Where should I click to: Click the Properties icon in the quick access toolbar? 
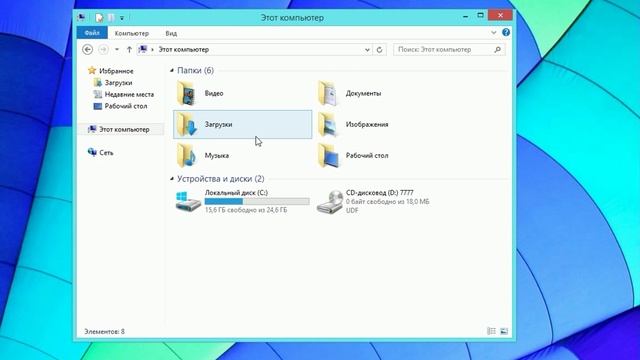[x=99, y=18]
